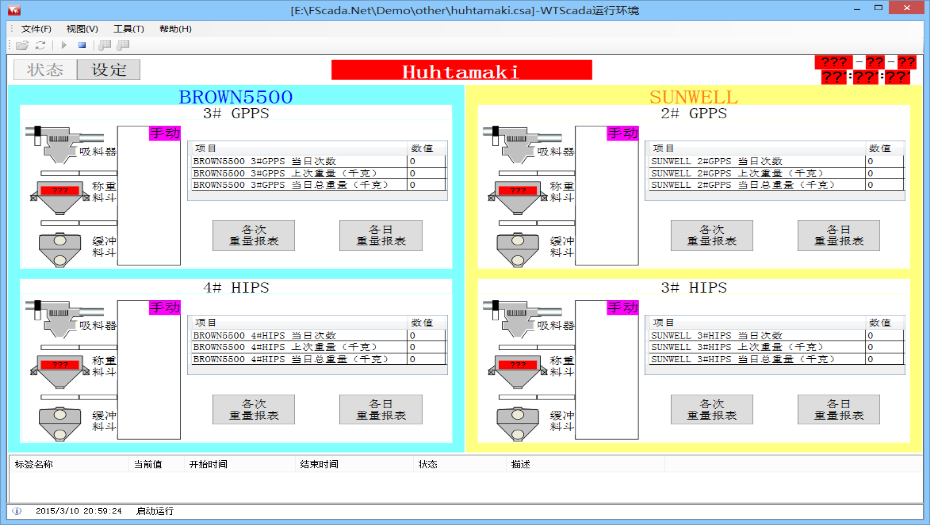Click the 当前值 column header in alarm list

coord(156,464)
